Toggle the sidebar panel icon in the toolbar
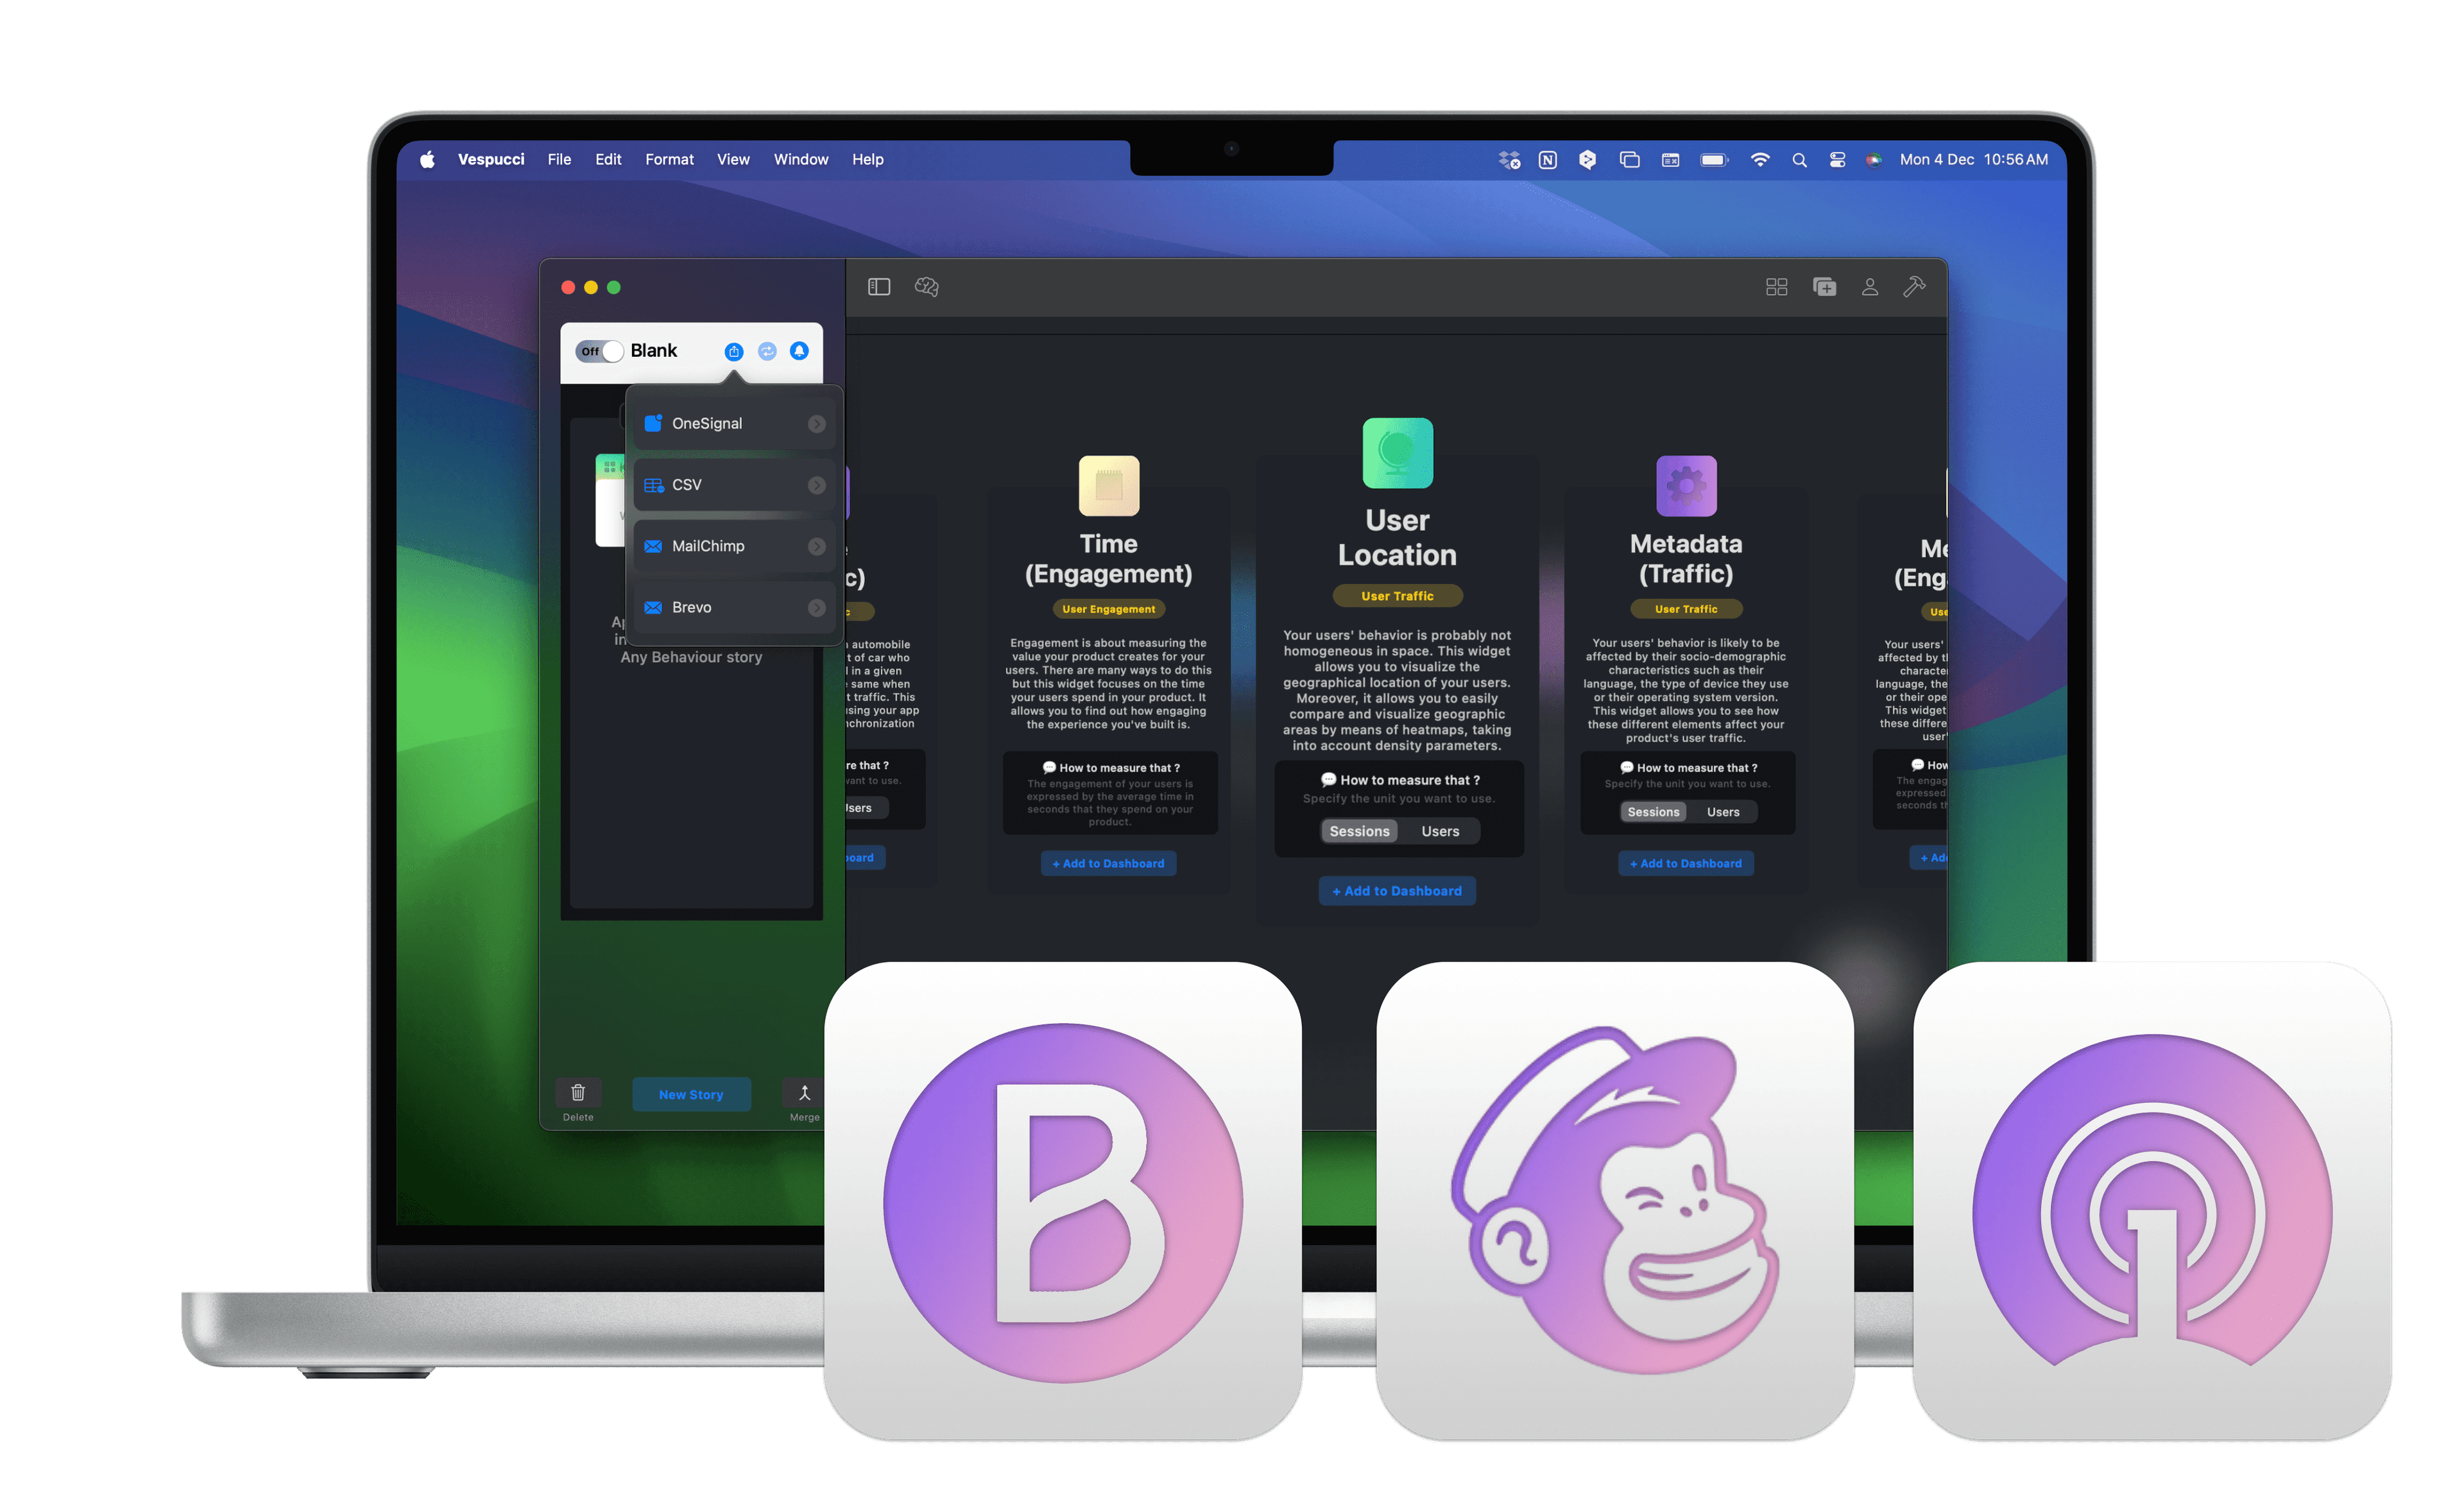The width and height of the screenshot is (2464, 1489). pos(879,287)
